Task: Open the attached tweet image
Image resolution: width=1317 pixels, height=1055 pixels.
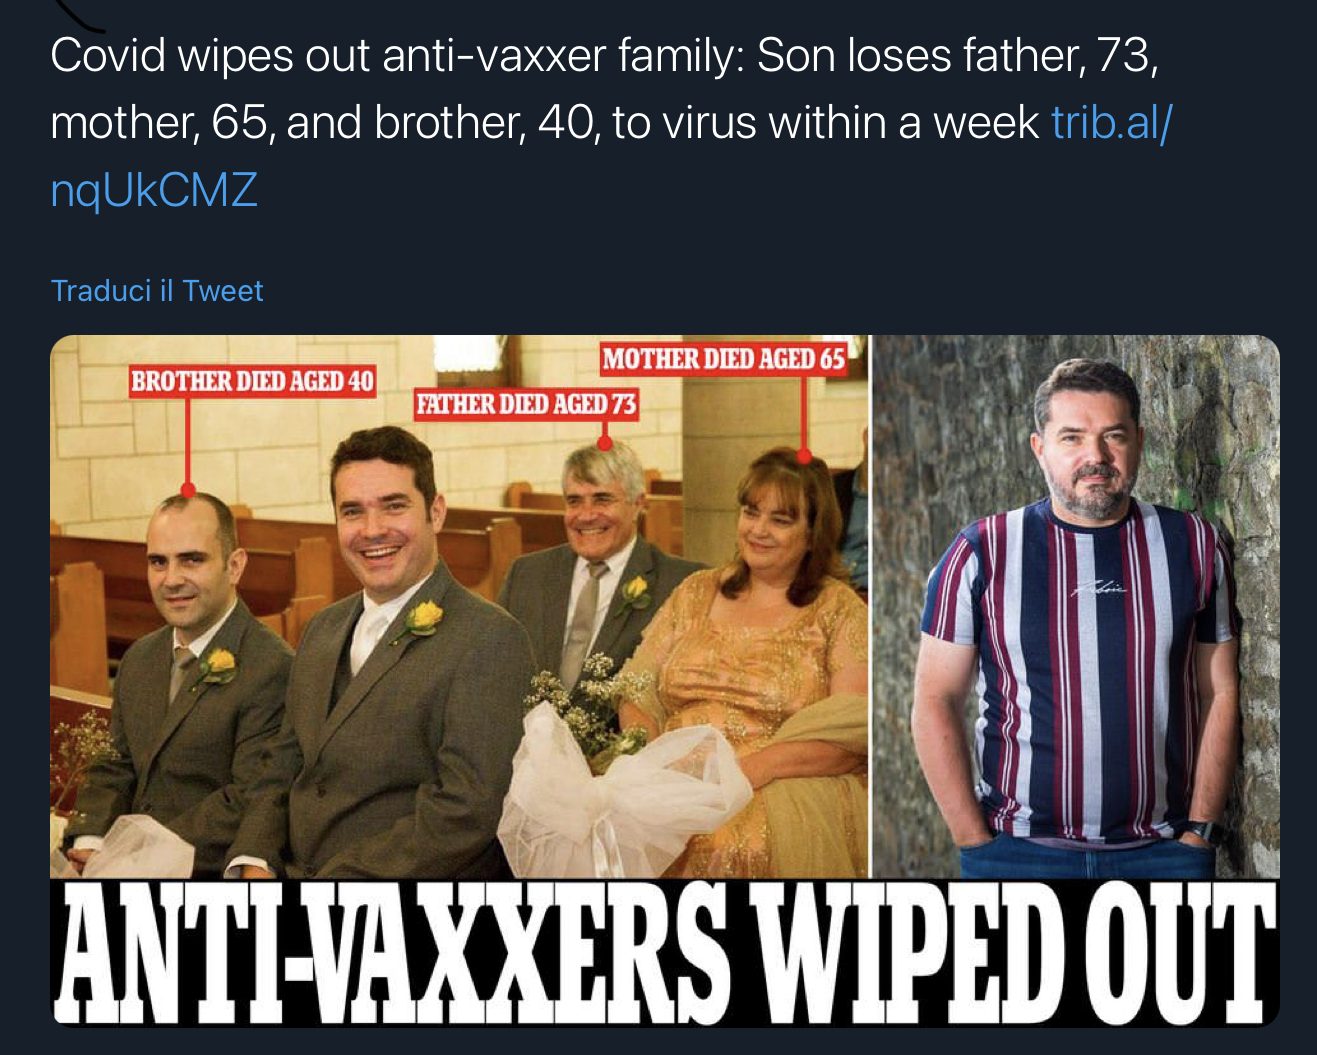Action: (x=665, y=680)
